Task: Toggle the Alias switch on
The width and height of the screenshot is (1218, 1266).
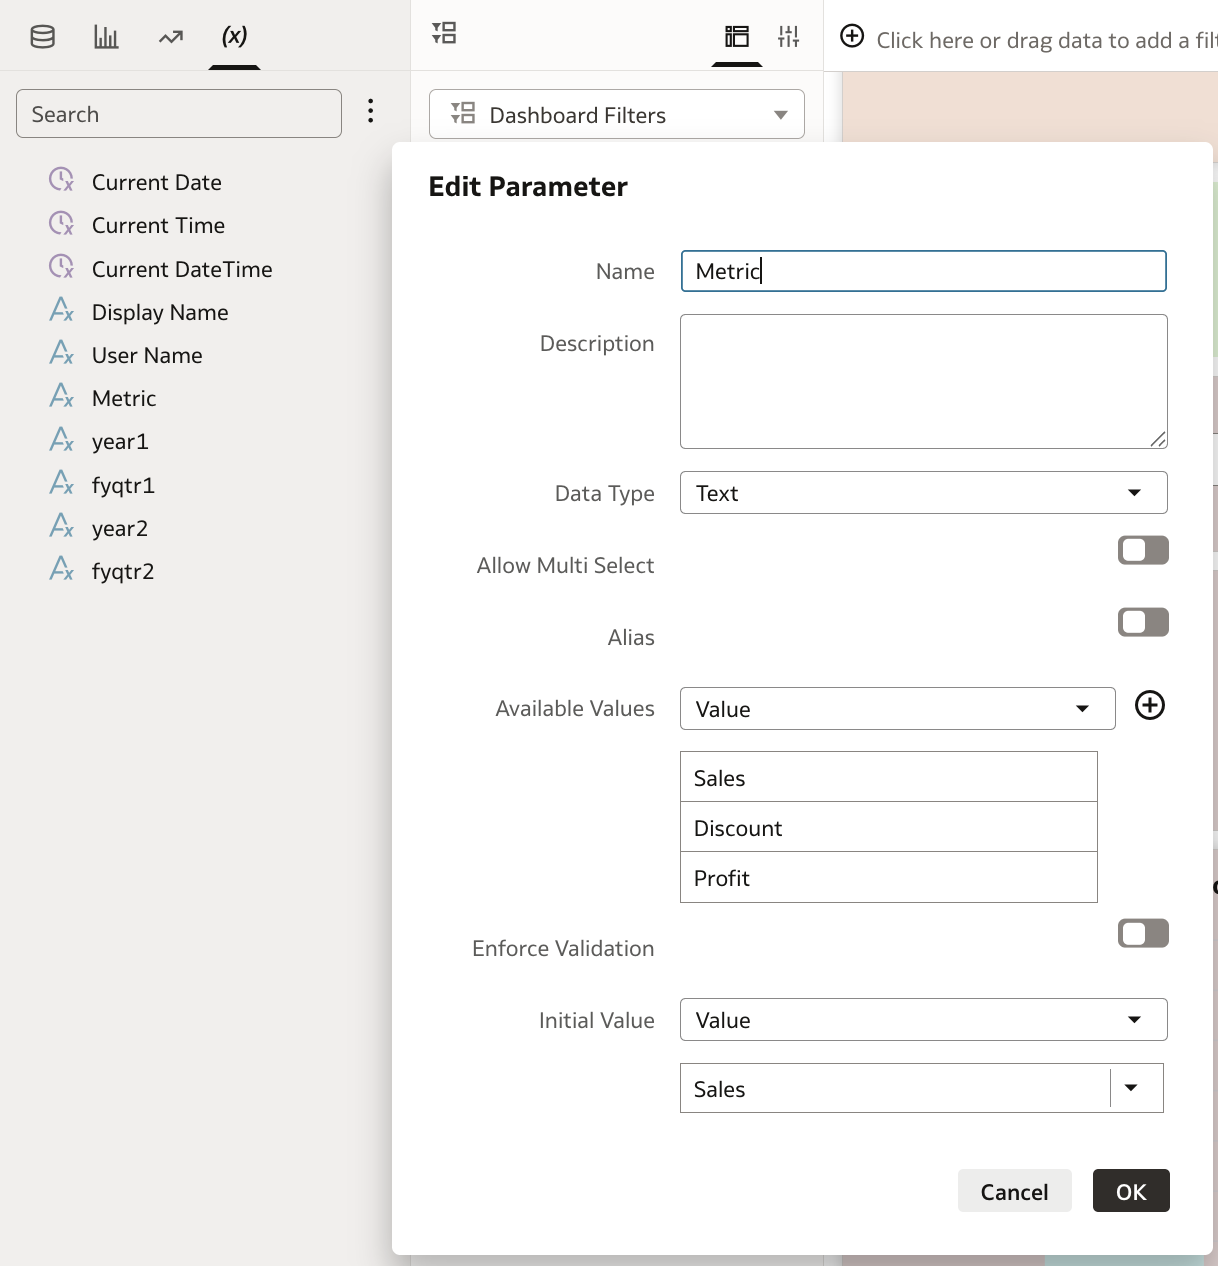Action: 1142,622
